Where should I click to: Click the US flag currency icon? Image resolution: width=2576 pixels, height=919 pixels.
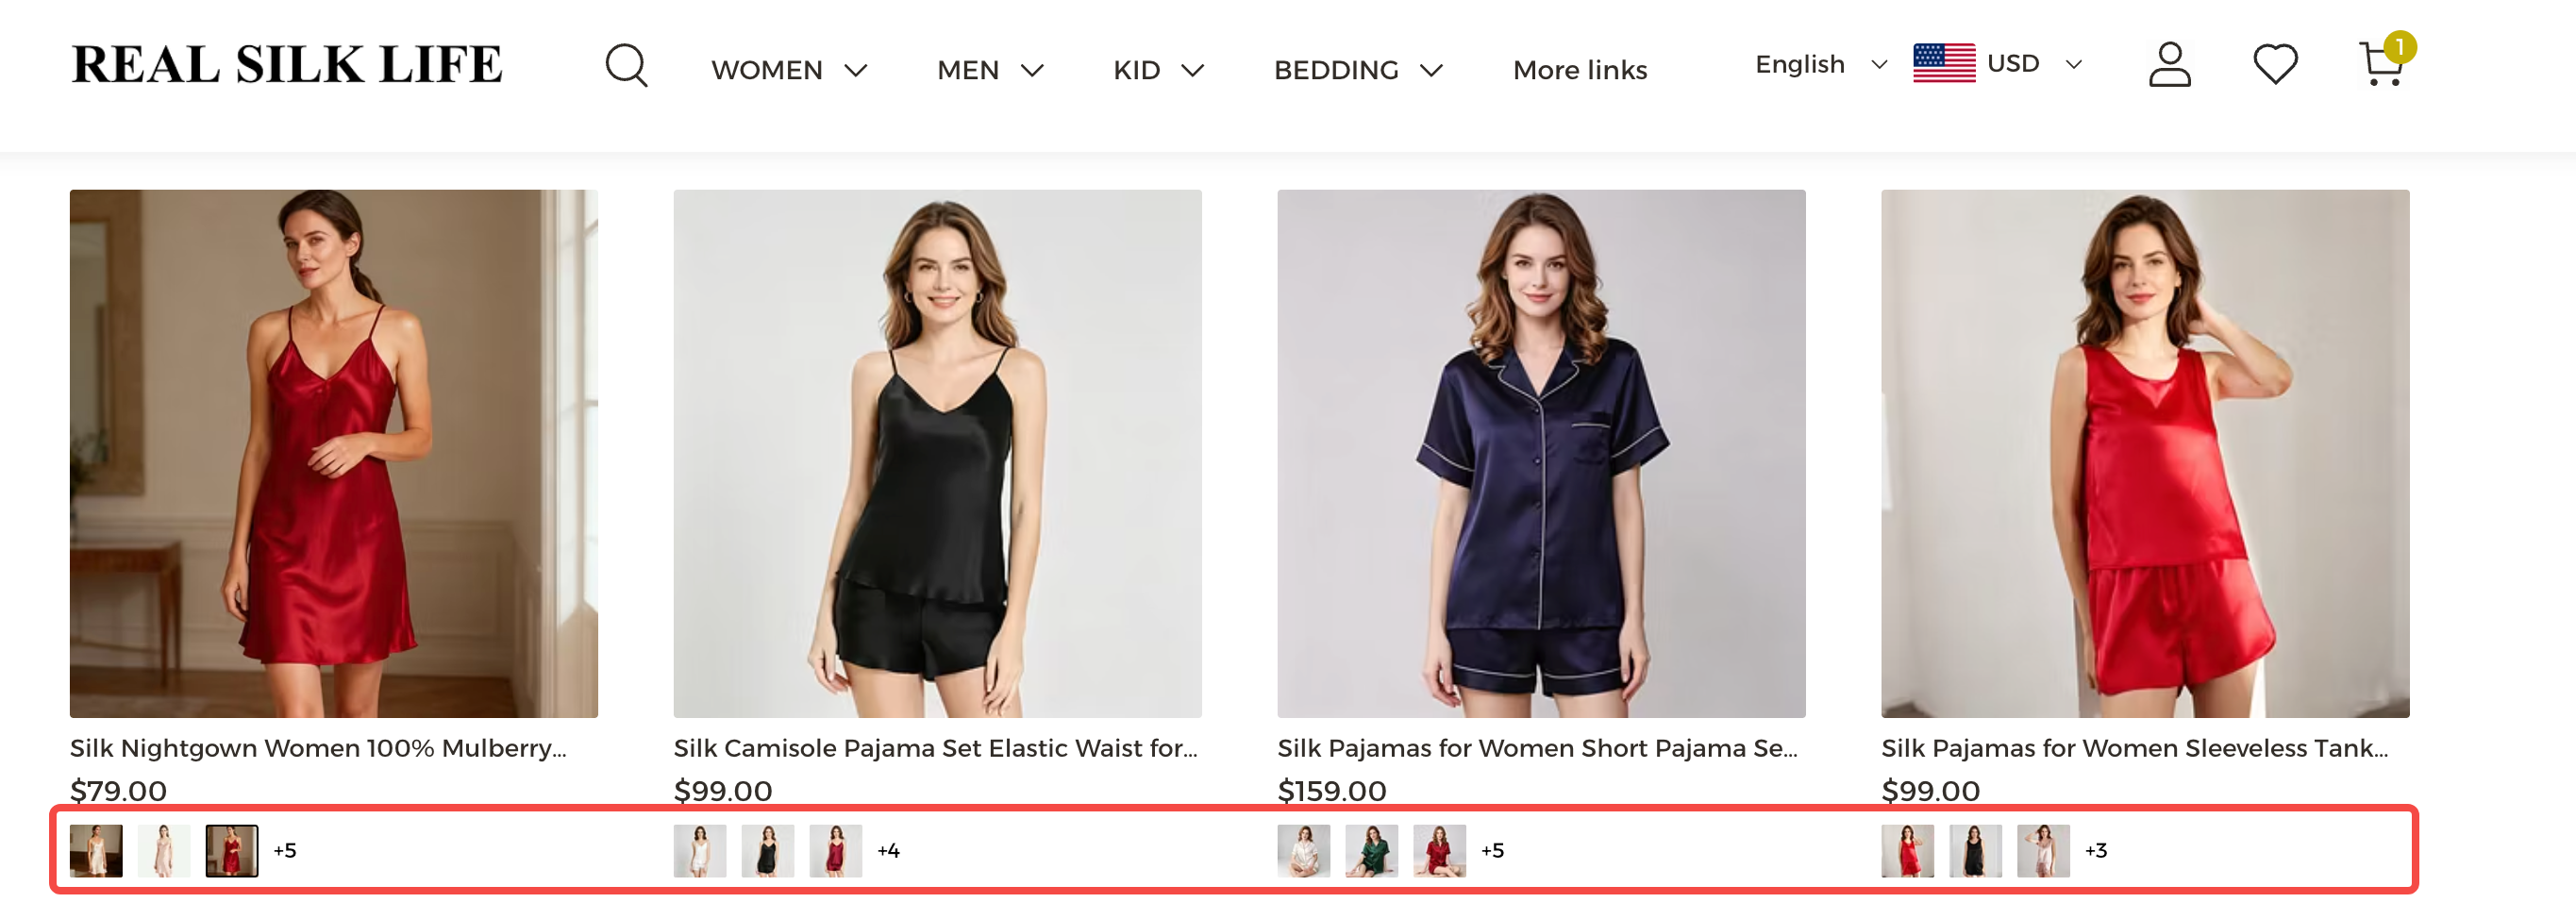click(1944, 64)
